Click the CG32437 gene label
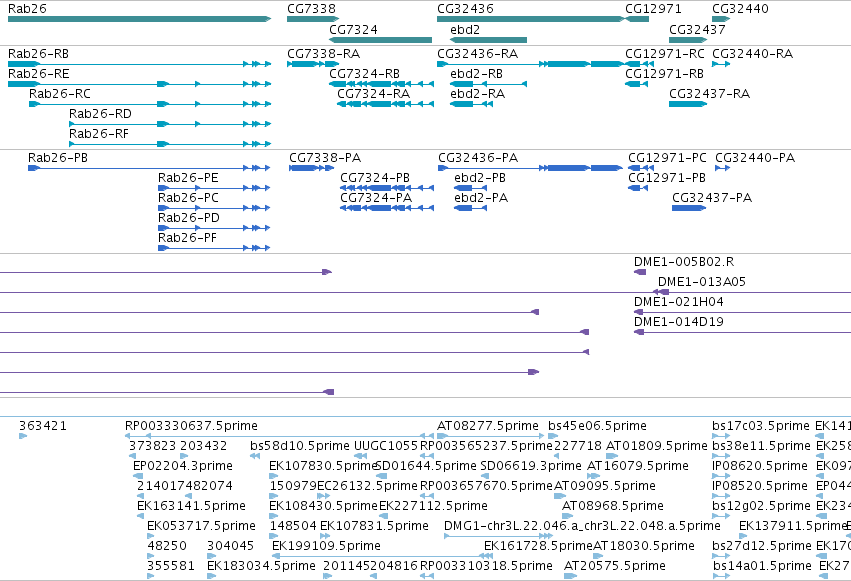 pyautogui.click(x=697, y=29)
